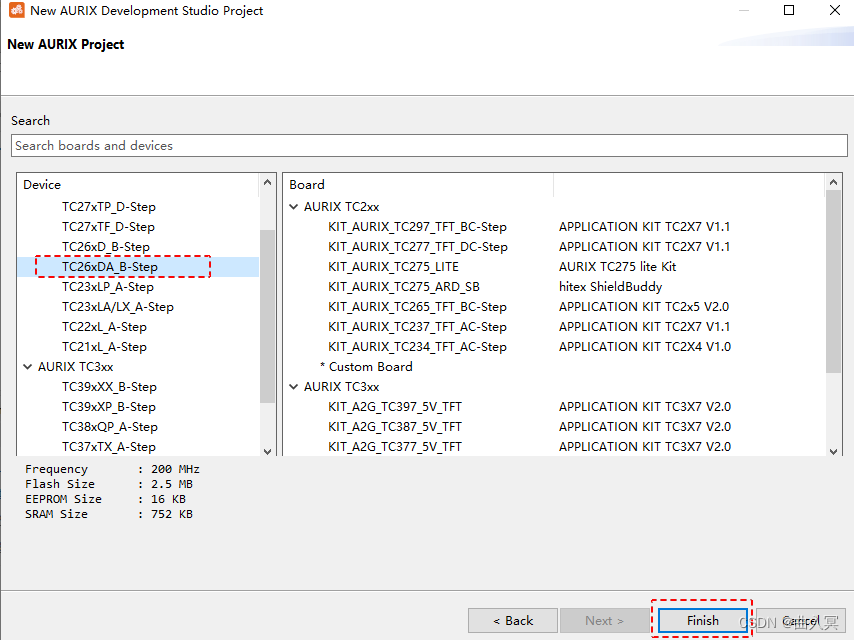The image size is (854, 640).
Task: Select TC39xXX_B-Step device
Action: click(x=109, y=387)
